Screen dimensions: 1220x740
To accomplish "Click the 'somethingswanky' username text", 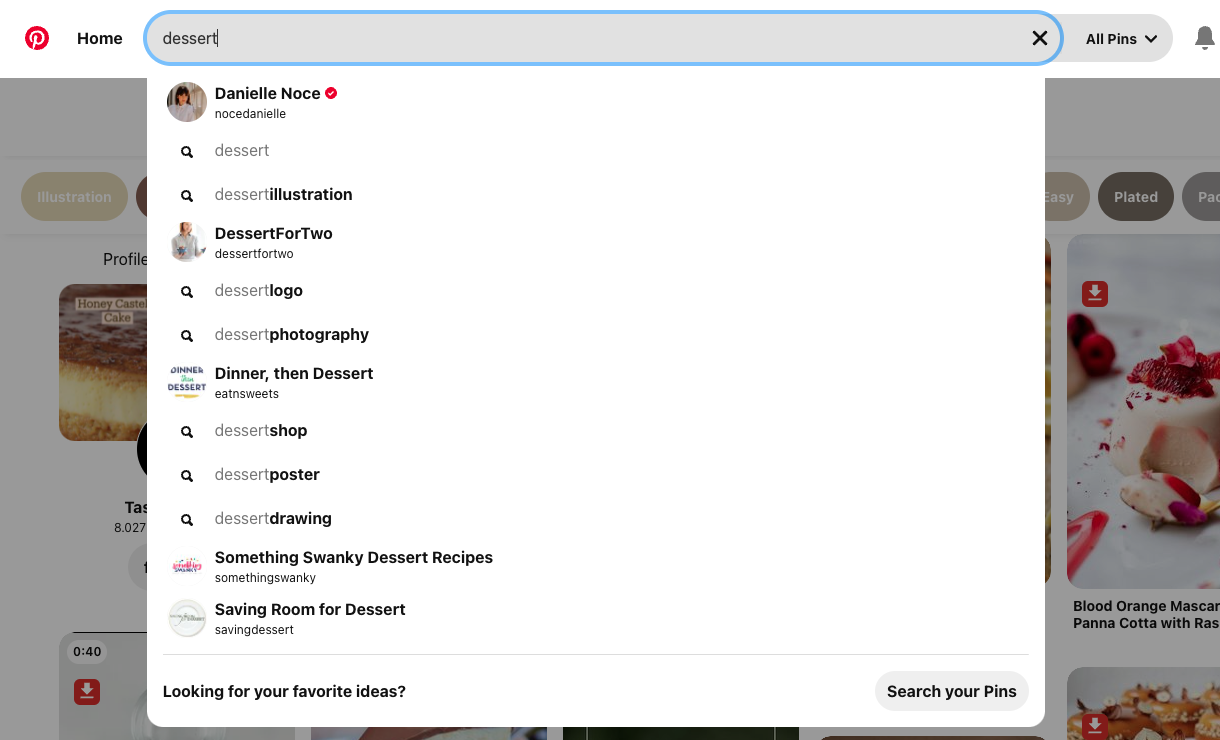I will pyautogui.click(x=265, y=578).
